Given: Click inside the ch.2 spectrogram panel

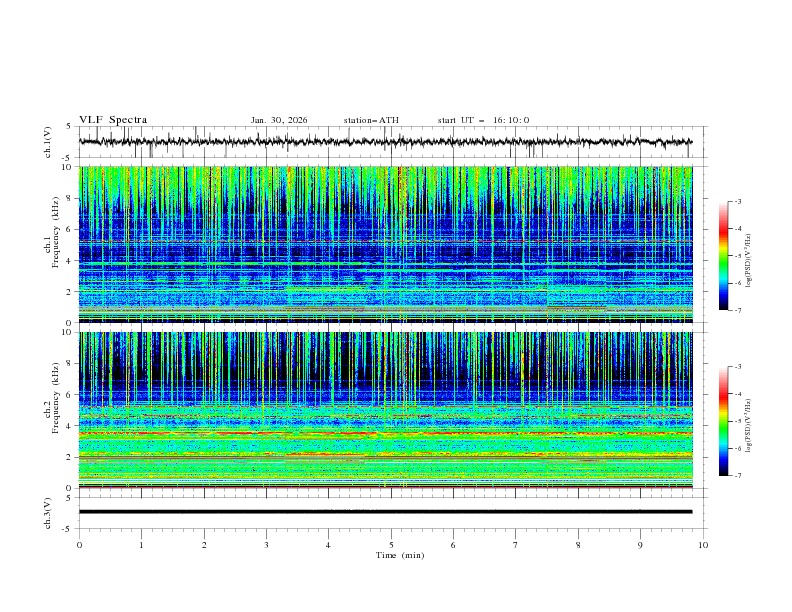Looking at the screenshot, I should [385, 410].
